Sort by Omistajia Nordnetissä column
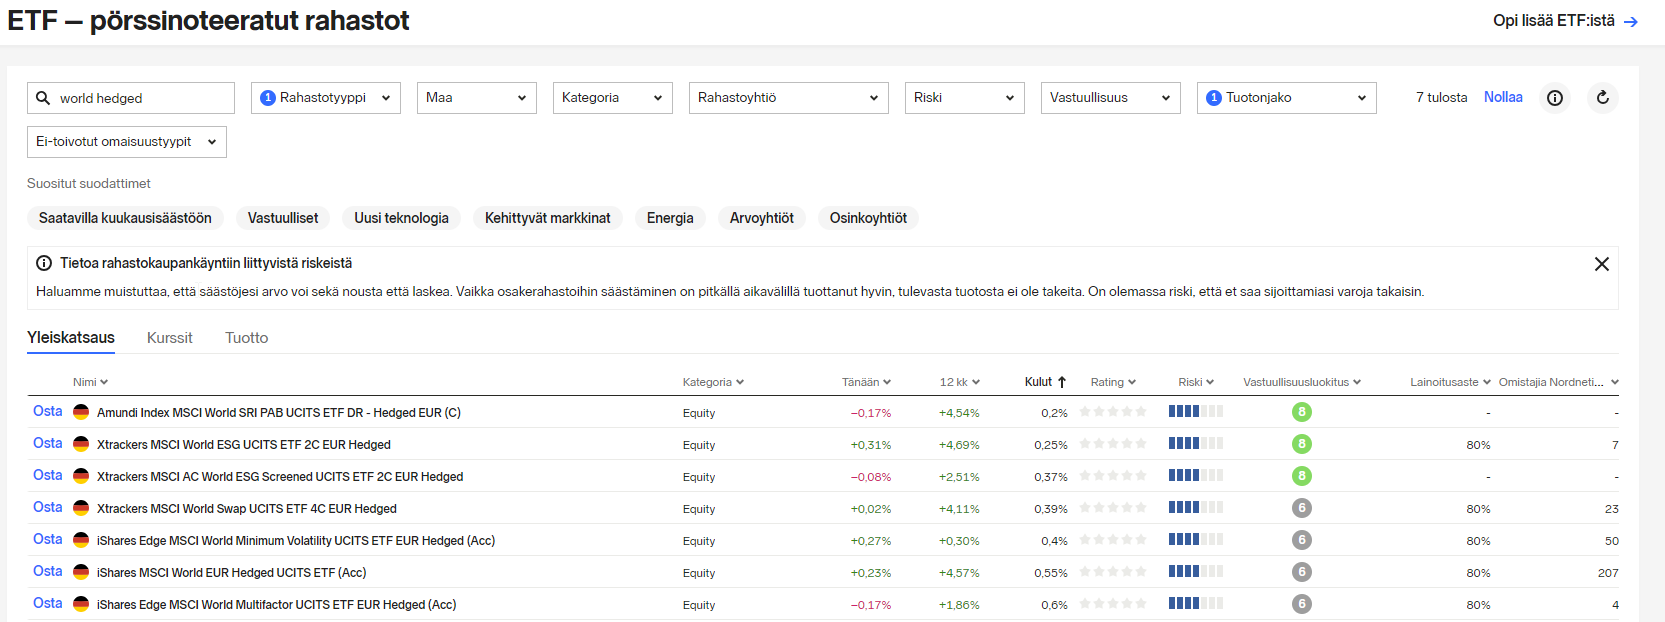Viewport: 1665px width, 622px height. [x=1558, y=382]
